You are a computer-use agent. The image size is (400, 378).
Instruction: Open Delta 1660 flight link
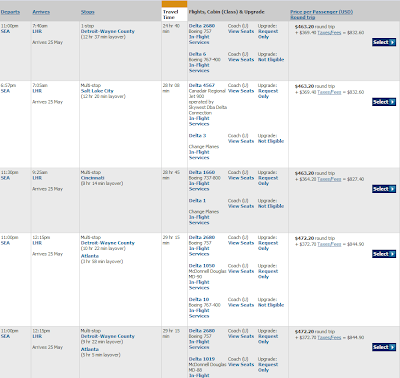tap(202, 172)
